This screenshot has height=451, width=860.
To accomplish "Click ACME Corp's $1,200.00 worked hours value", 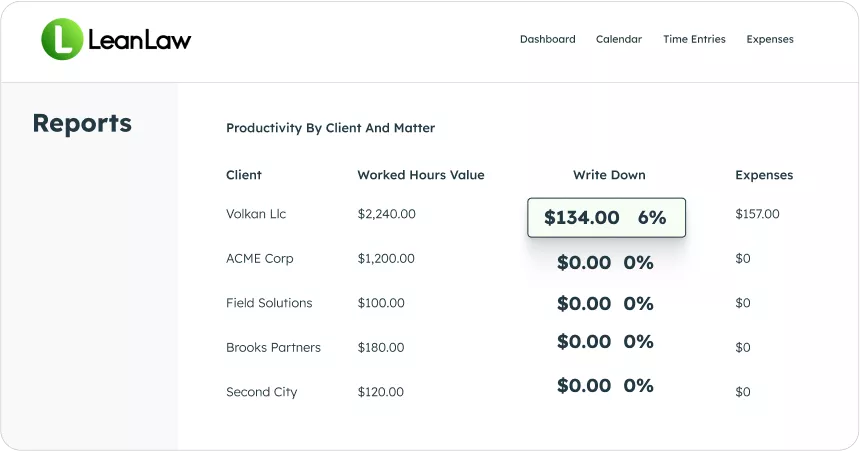I will coord(386,259).
